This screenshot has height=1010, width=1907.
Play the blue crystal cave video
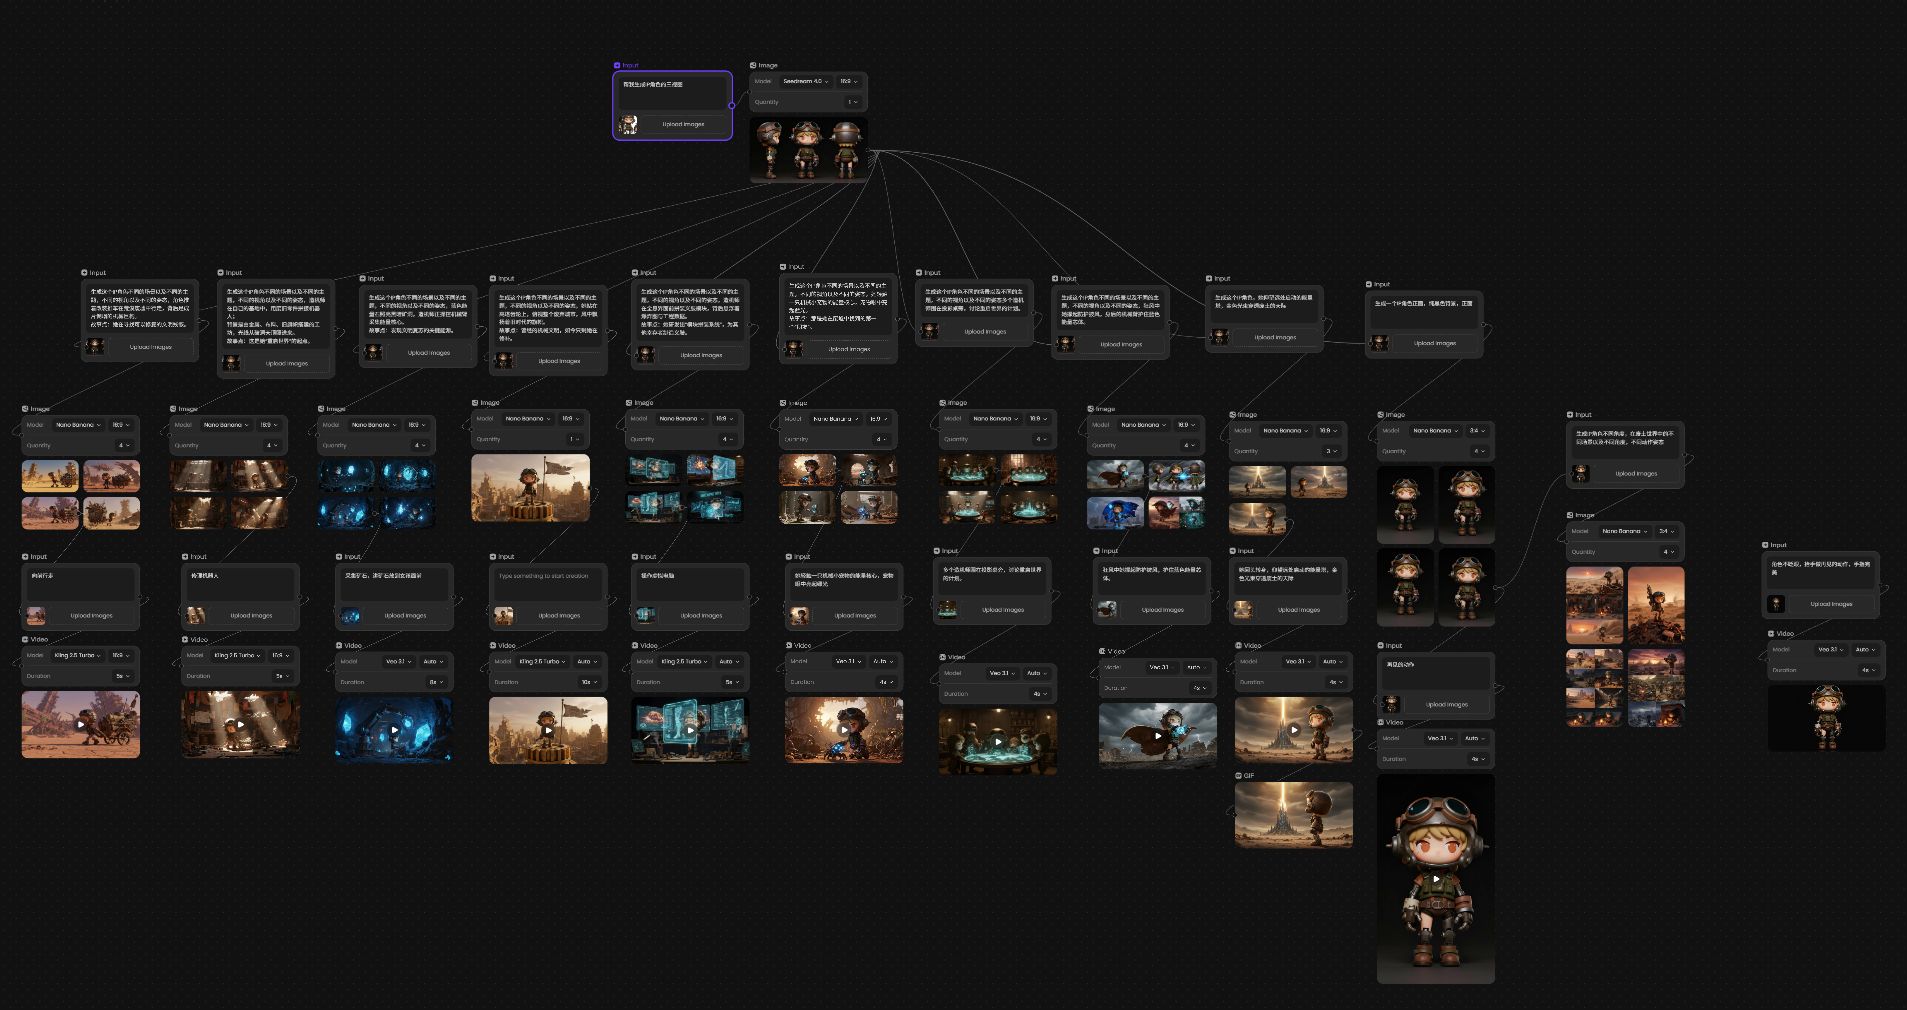coord(394,730)
